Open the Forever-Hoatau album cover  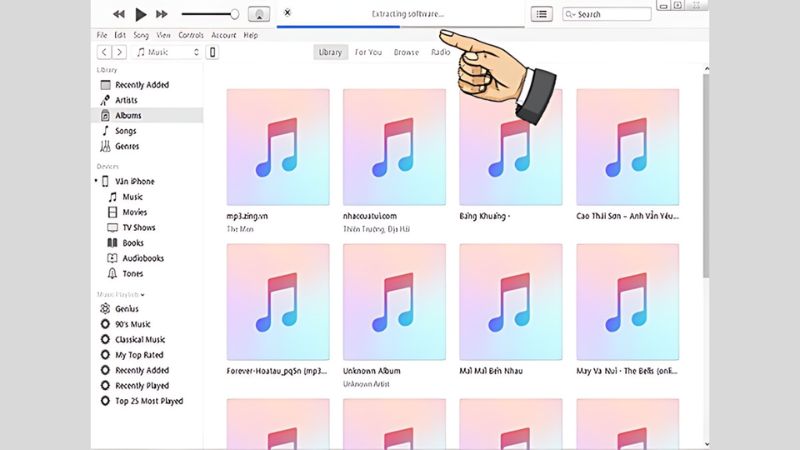coord(278,302)
